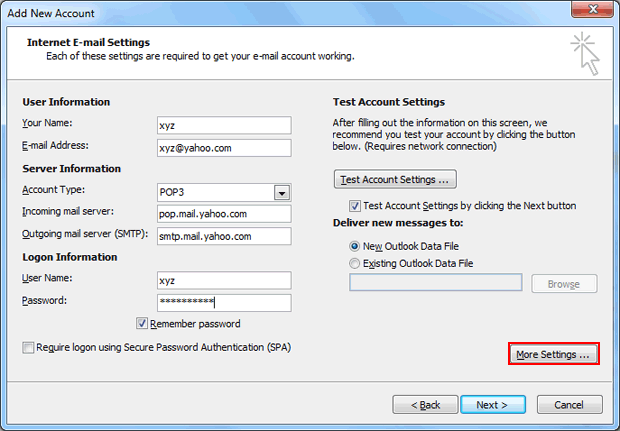Image resolution: width=620 pixels, height=431 pixels.
Task: Click the Password input field
Action: point(224,302)
